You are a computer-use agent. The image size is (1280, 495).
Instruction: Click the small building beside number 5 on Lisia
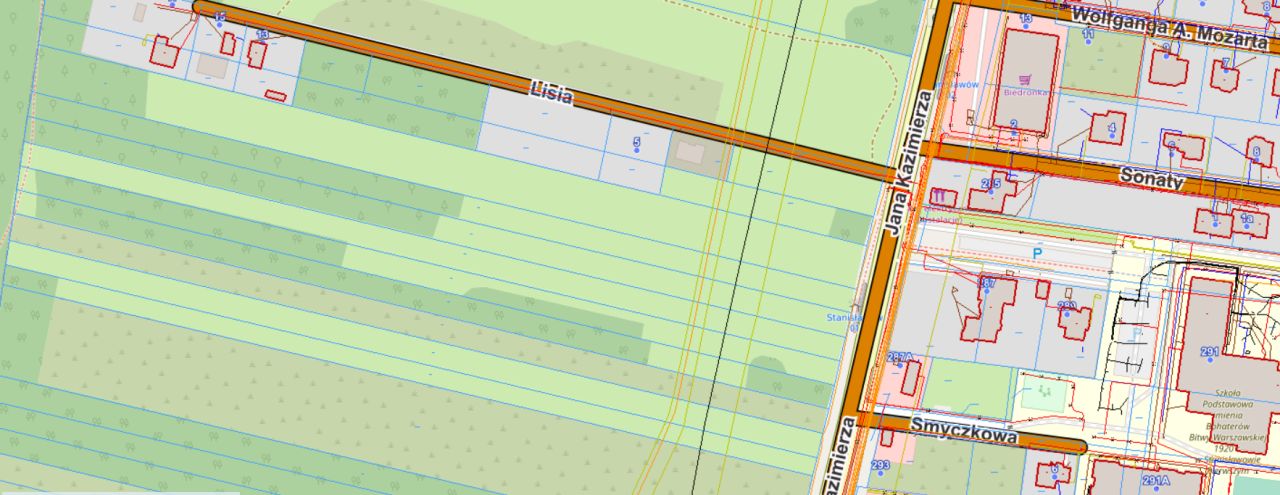point(690,153)
